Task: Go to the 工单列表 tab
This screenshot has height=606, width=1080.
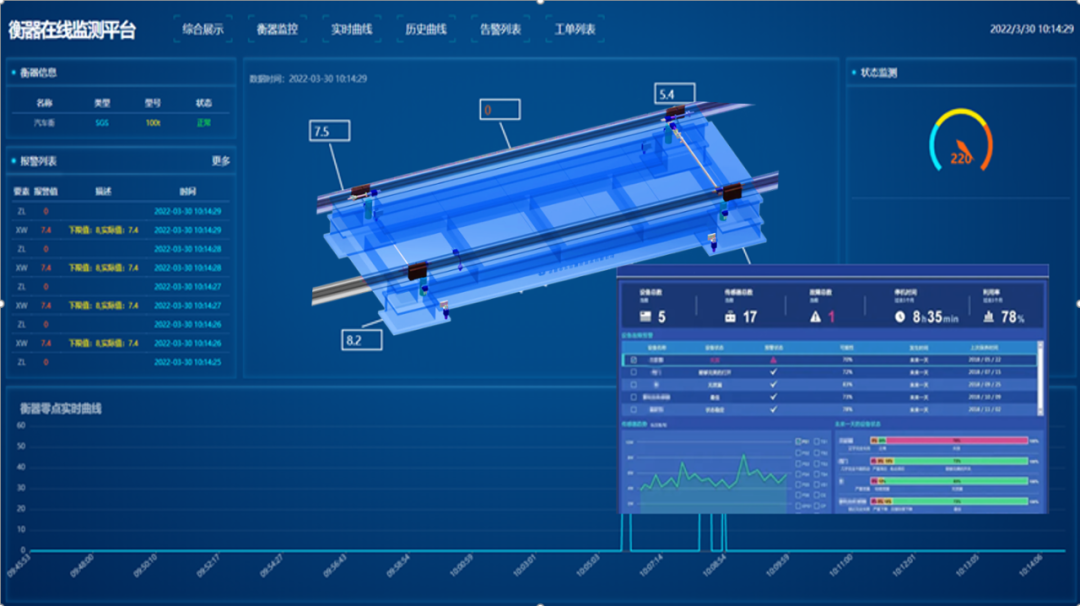Action: coord(575,29)
